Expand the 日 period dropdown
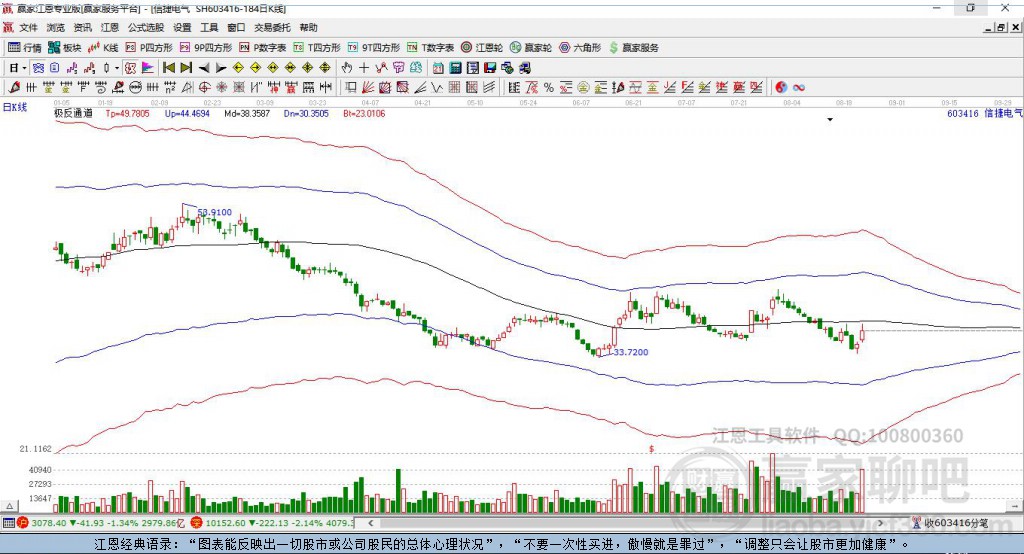 click(x=24, y=68)
